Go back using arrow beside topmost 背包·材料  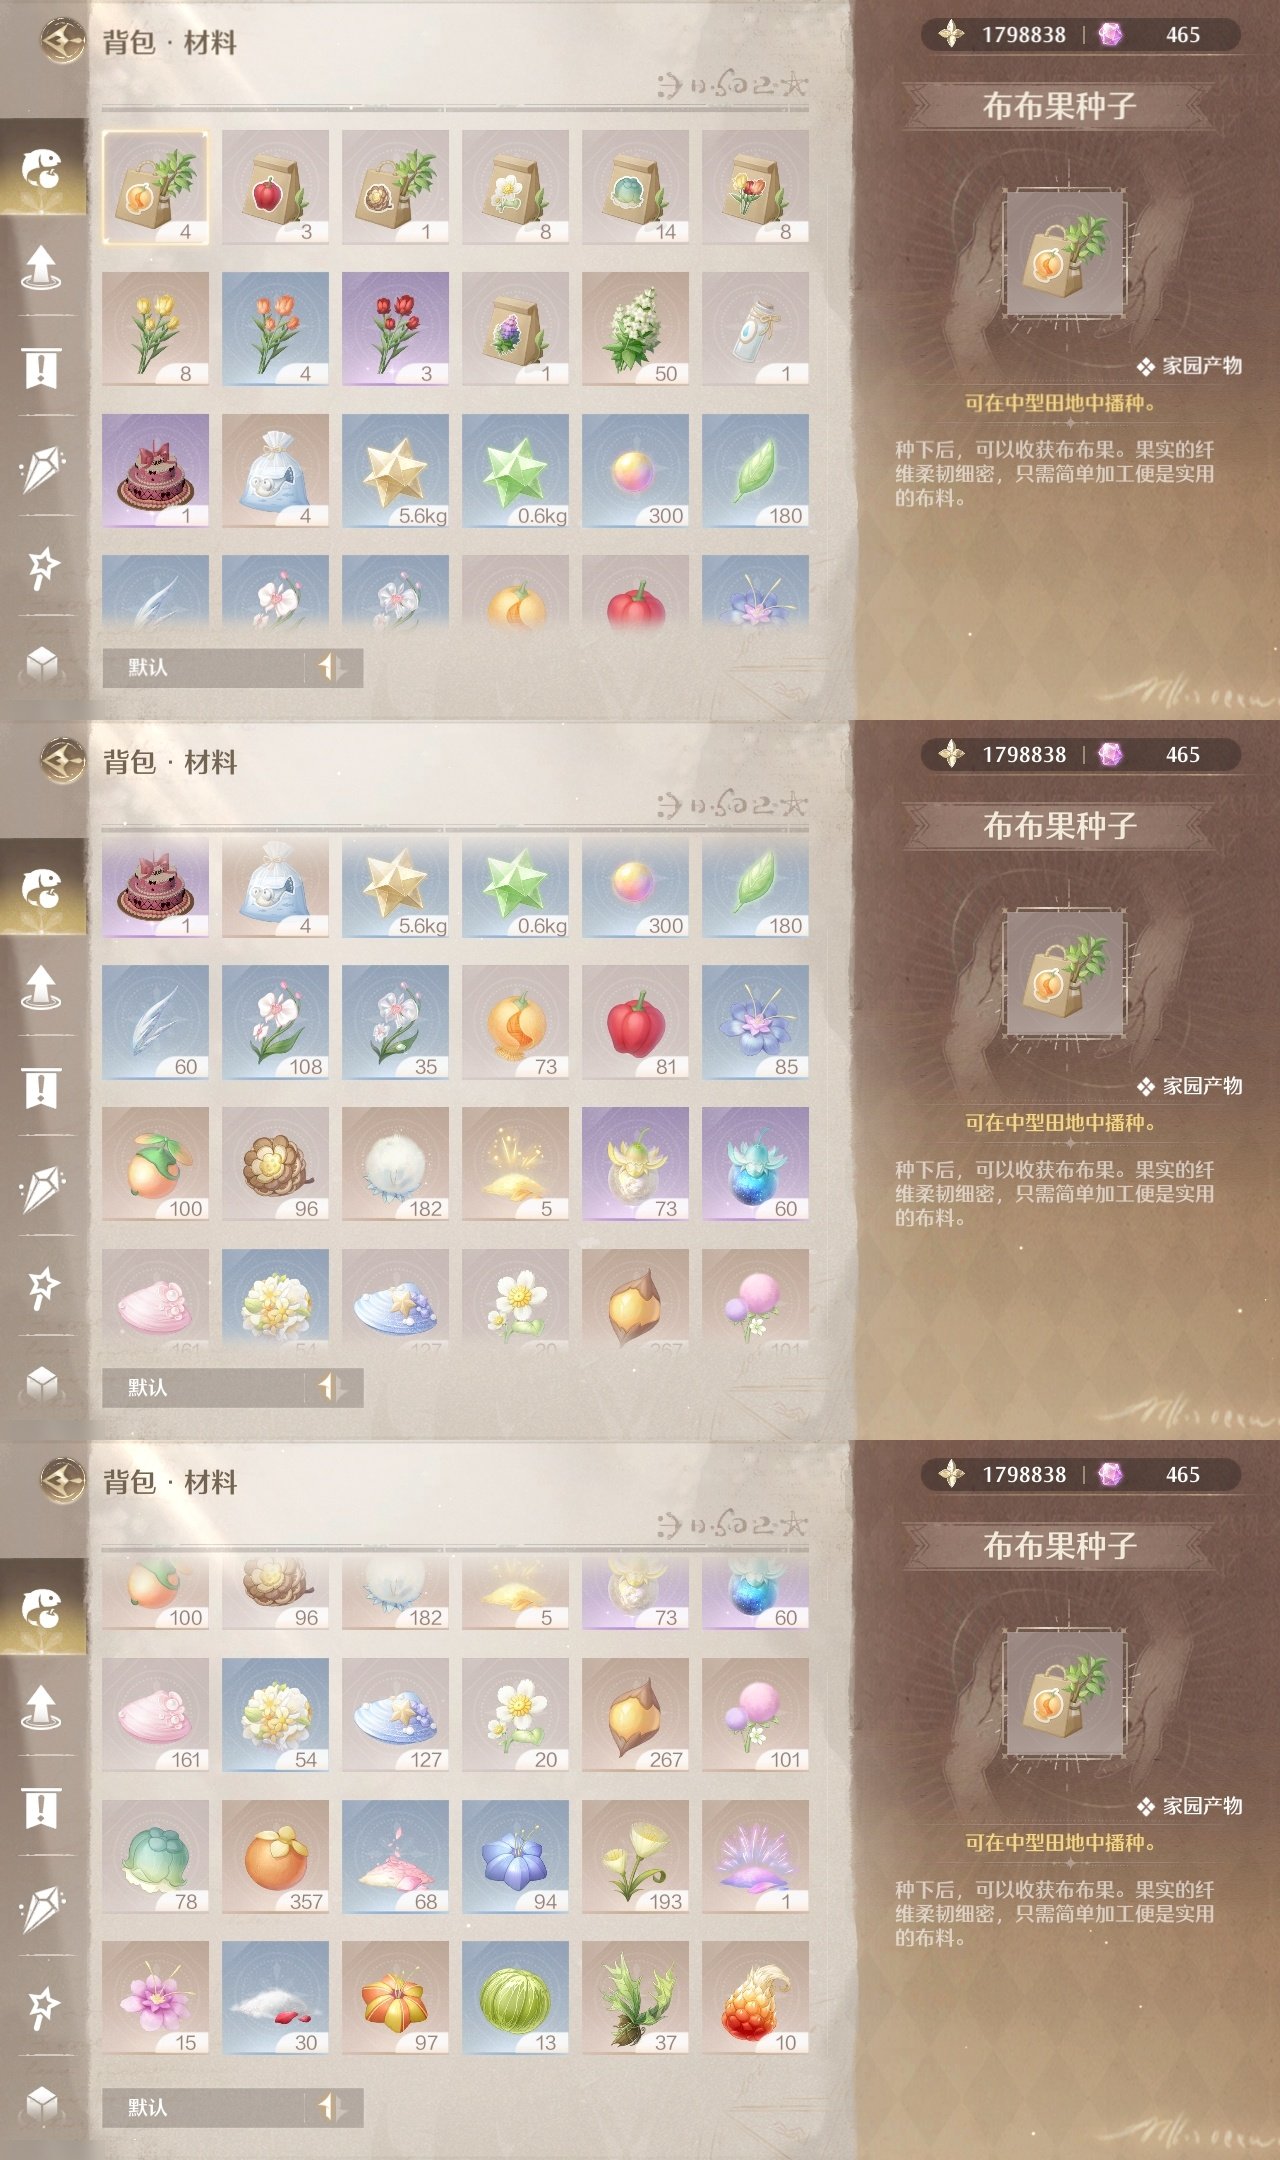pyautogui.click(x=62, y=41)
